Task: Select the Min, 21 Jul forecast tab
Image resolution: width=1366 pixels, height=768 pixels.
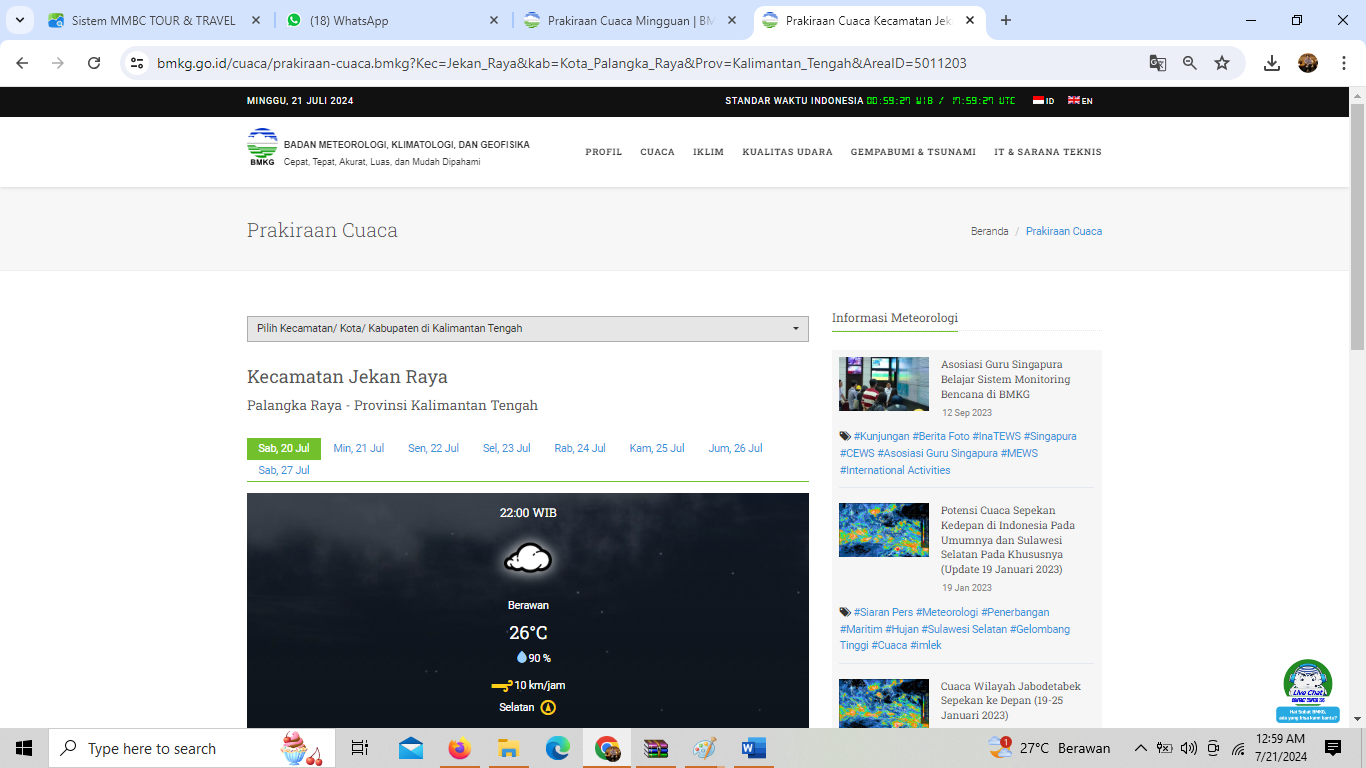Action: coord(359,448)
